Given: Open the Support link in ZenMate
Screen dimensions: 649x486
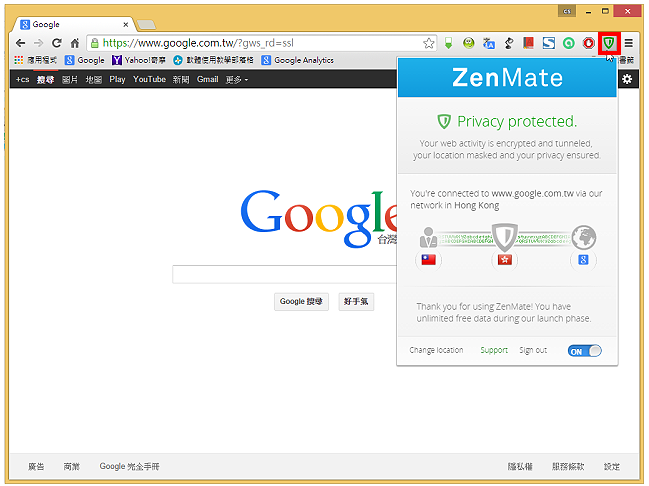Looking at the screenshot, I should 494,350.
